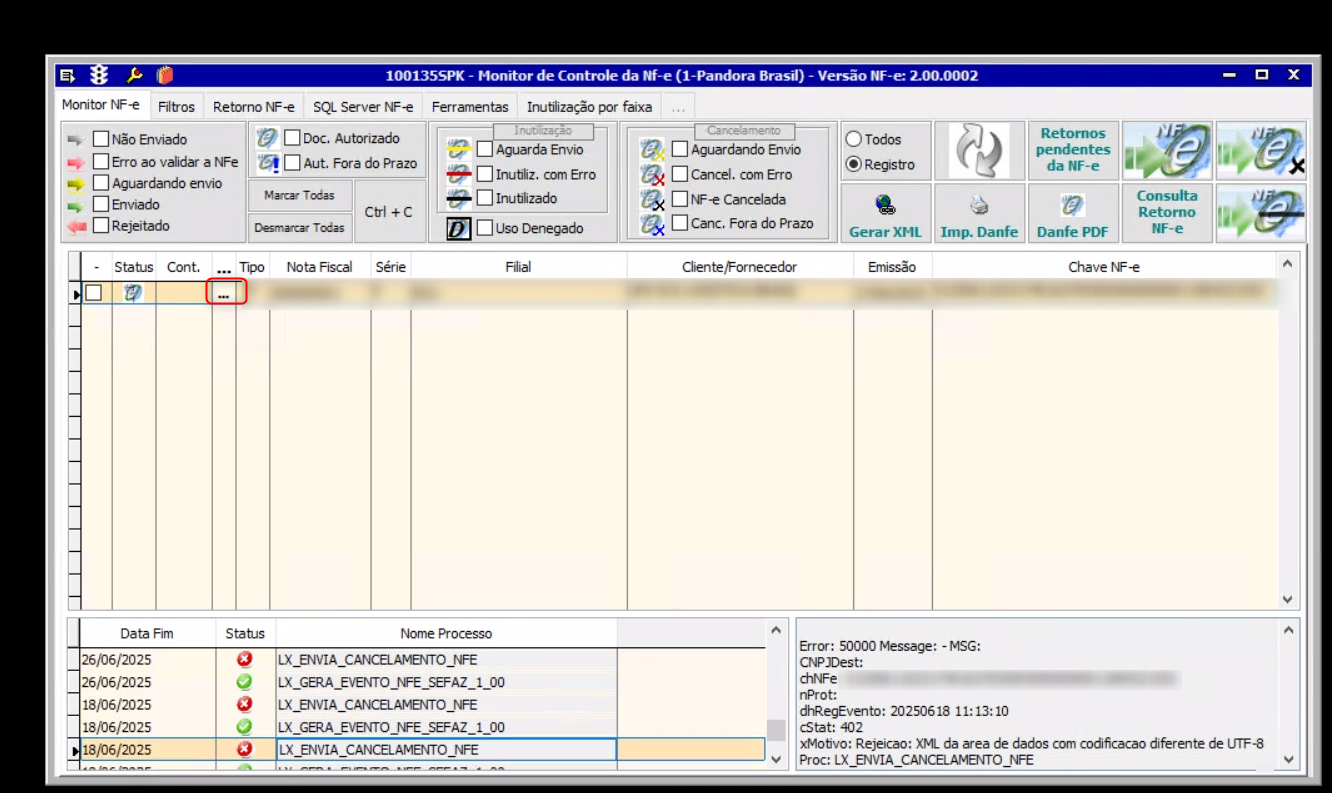
Task: Switch to the Filtros tab
Action: tap(176, 107)
